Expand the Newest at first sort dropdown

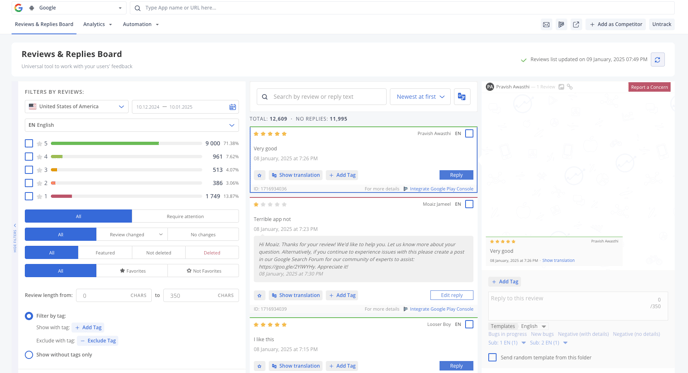[x=420, y=97]
